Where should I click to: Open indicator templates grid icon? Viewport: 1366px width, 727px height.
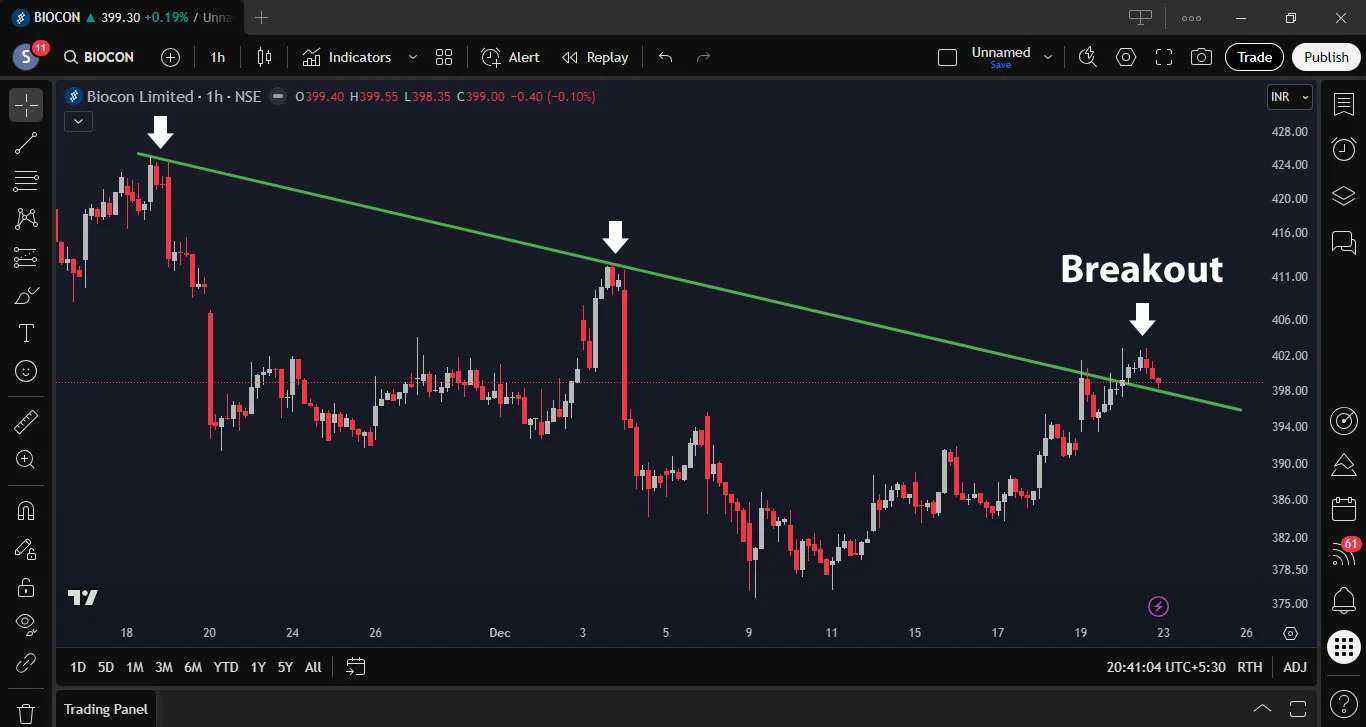444,57
